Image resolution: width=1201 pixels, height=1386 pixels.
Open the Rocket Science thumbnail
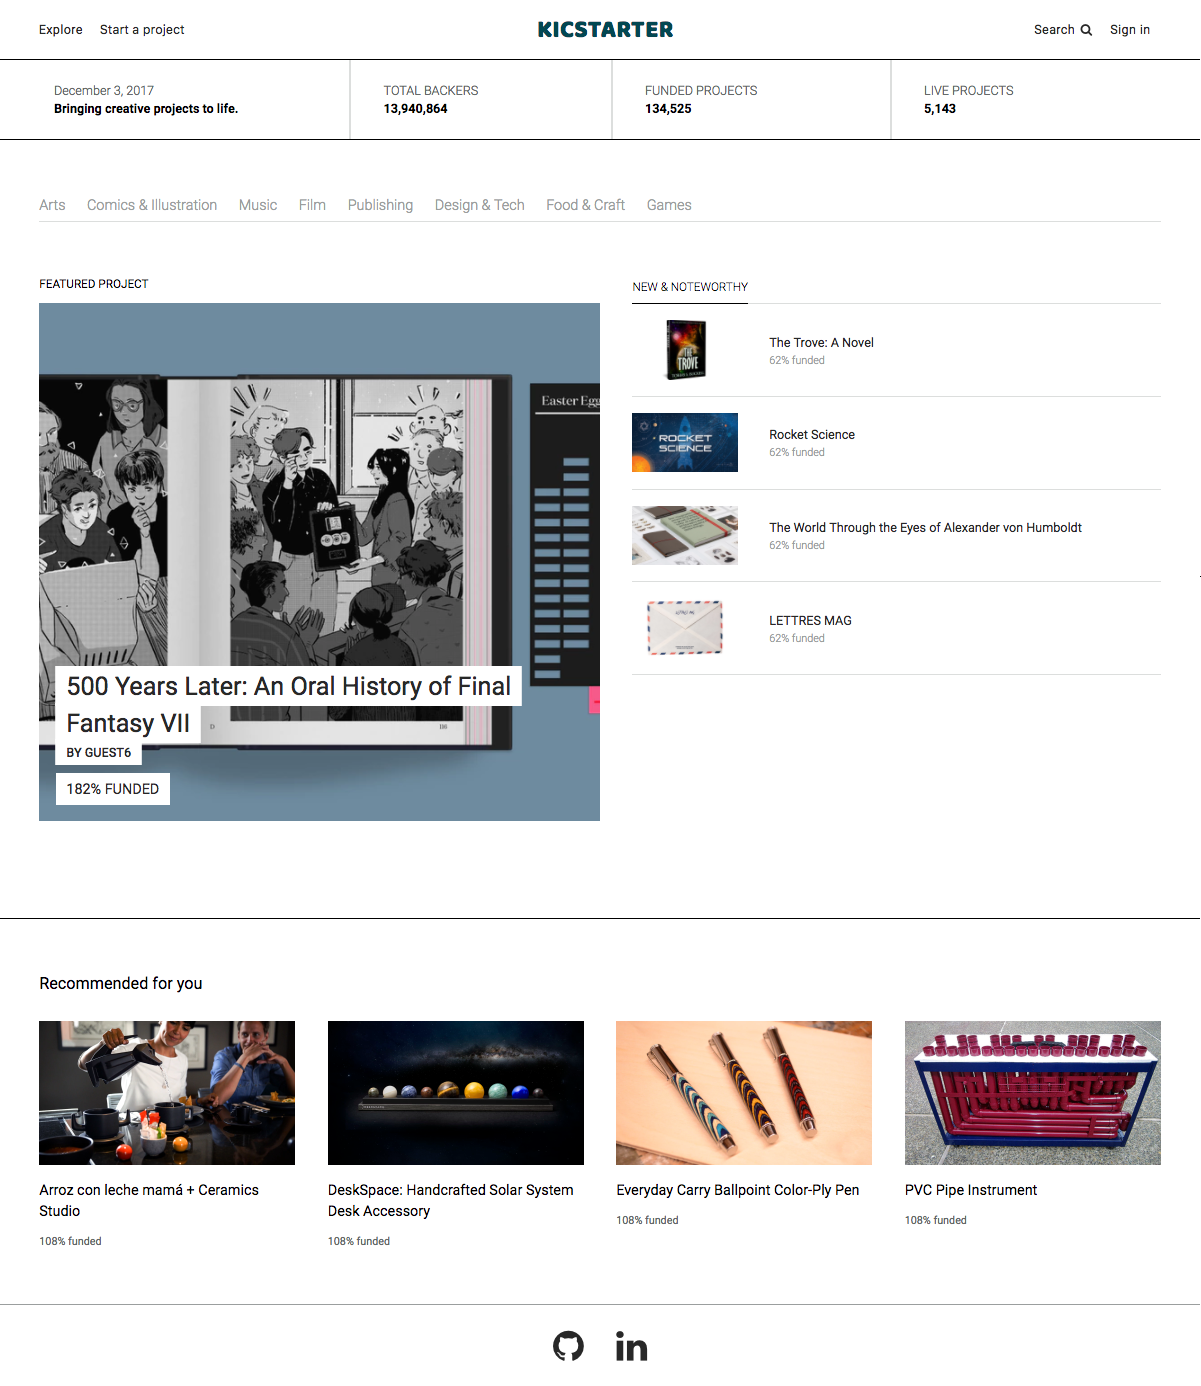pos(685,442)
